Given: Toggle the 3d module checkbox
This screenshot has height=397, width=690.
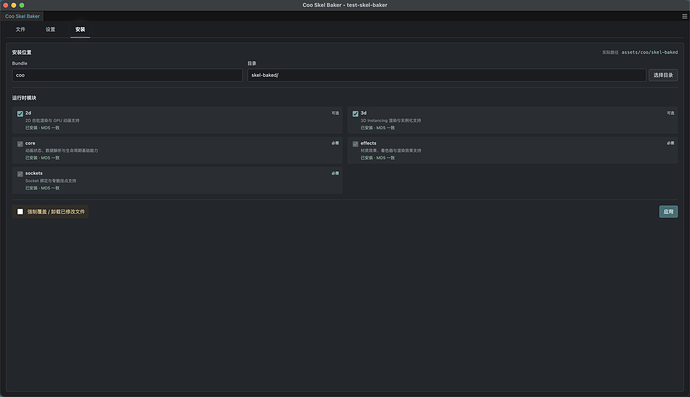Looking at the screenshot, I should click(x=356, y=114).
